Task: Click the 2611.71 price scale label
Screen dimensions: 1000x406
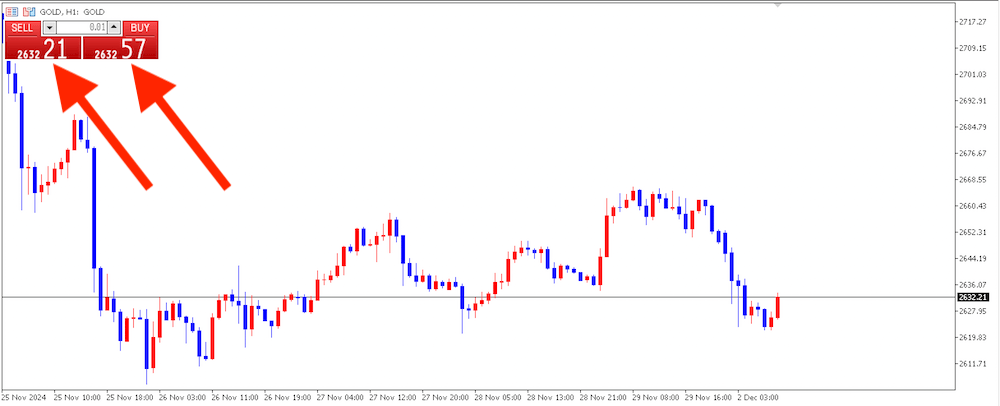Action: pos(972,363)
